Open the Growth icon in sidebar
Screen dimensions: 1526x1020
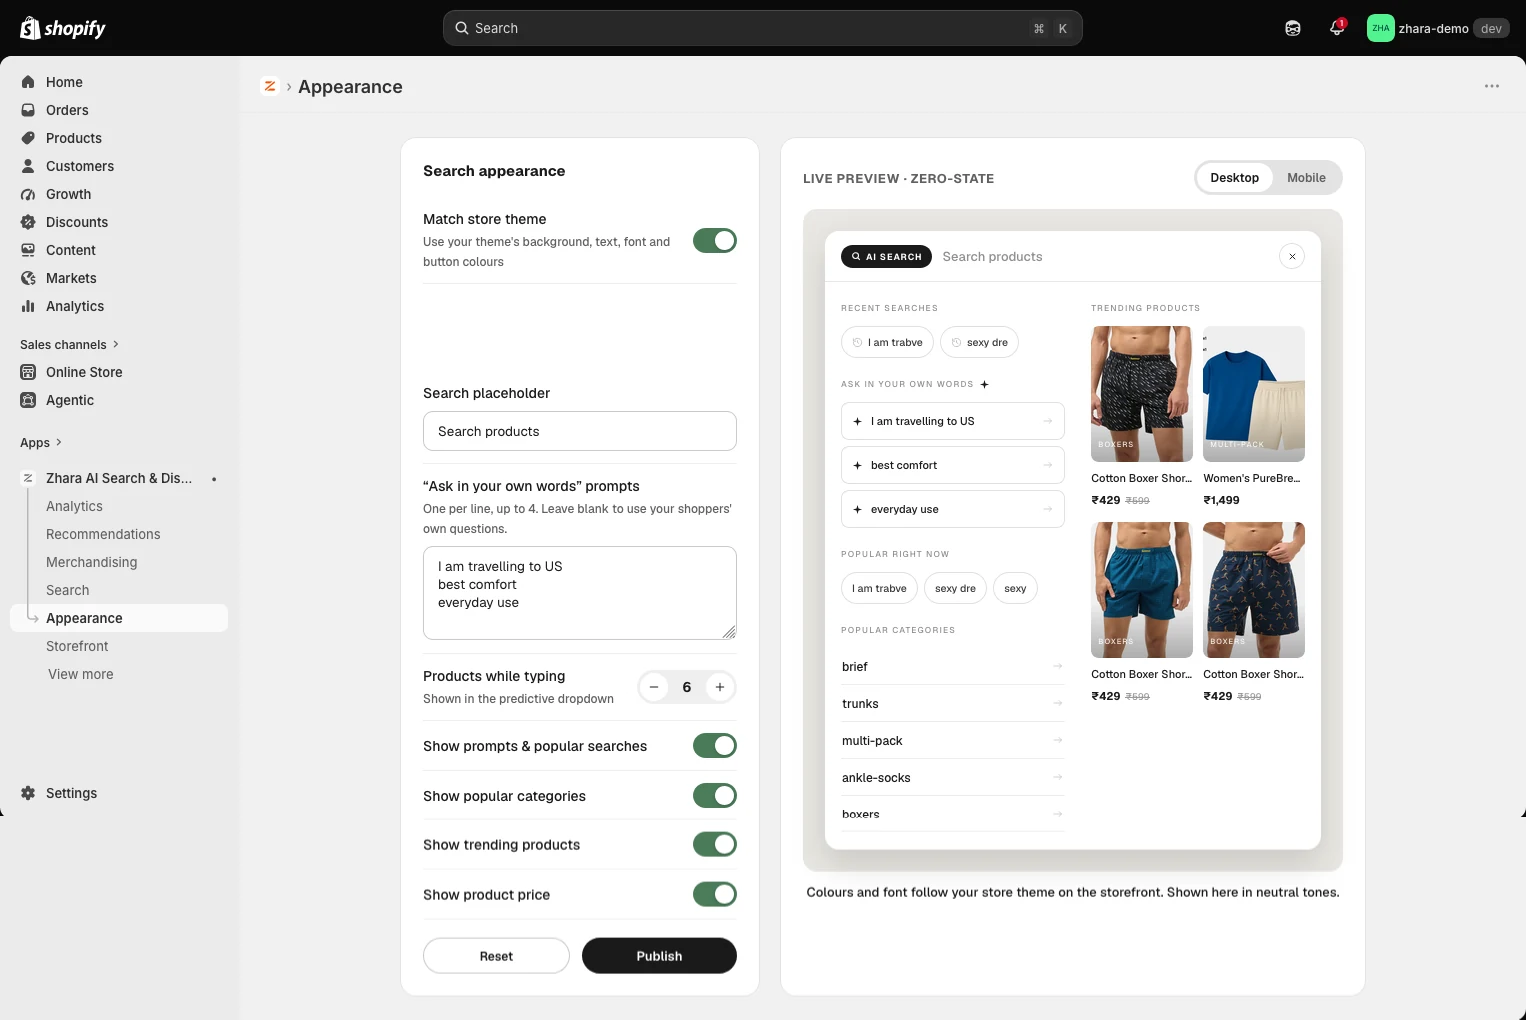point(28,194)
